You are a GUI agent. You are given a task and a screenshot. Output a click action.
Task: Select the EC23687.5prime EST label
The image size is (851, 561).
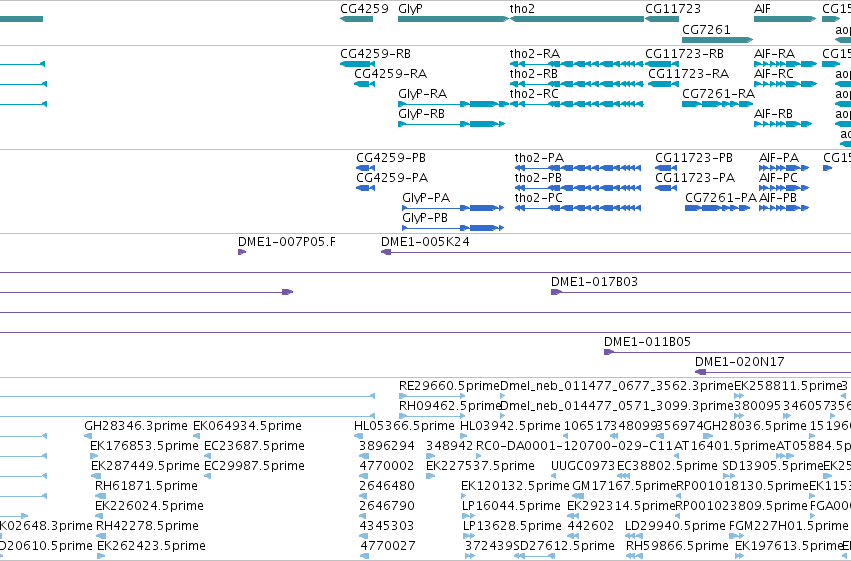point(254,446)
